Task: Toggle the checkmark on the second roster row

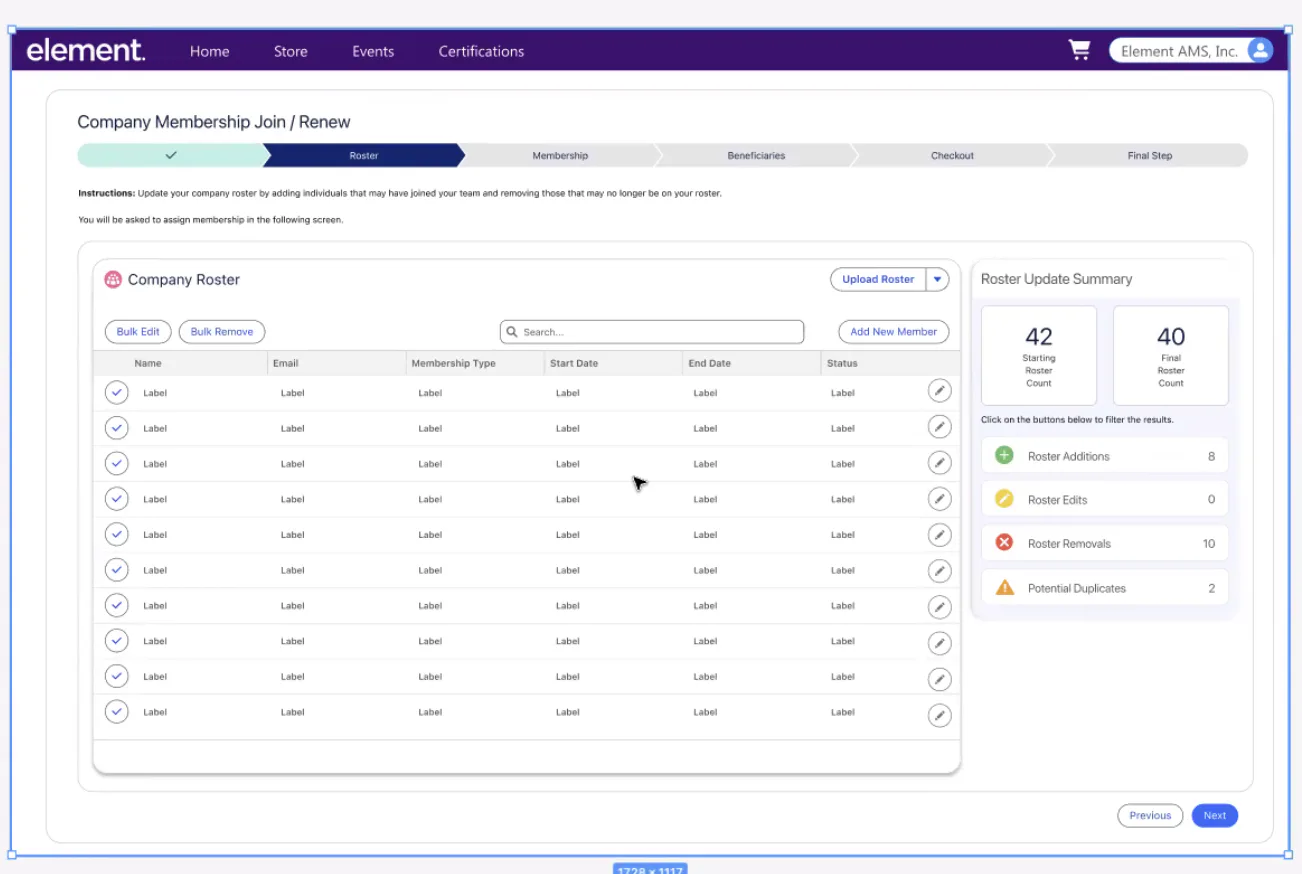Action: (x=117, y=428)
